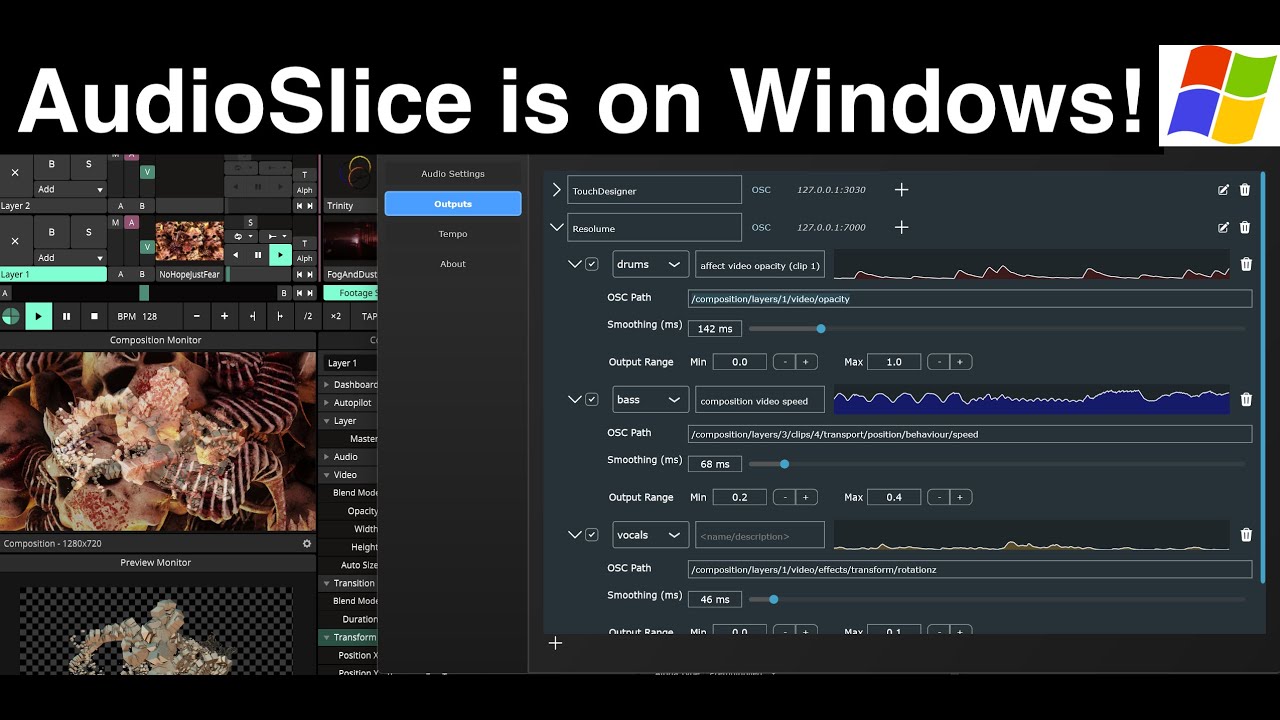Play the Layer 1 clip backwards
Screen dimensions: 1280x720
coord(236,255)
